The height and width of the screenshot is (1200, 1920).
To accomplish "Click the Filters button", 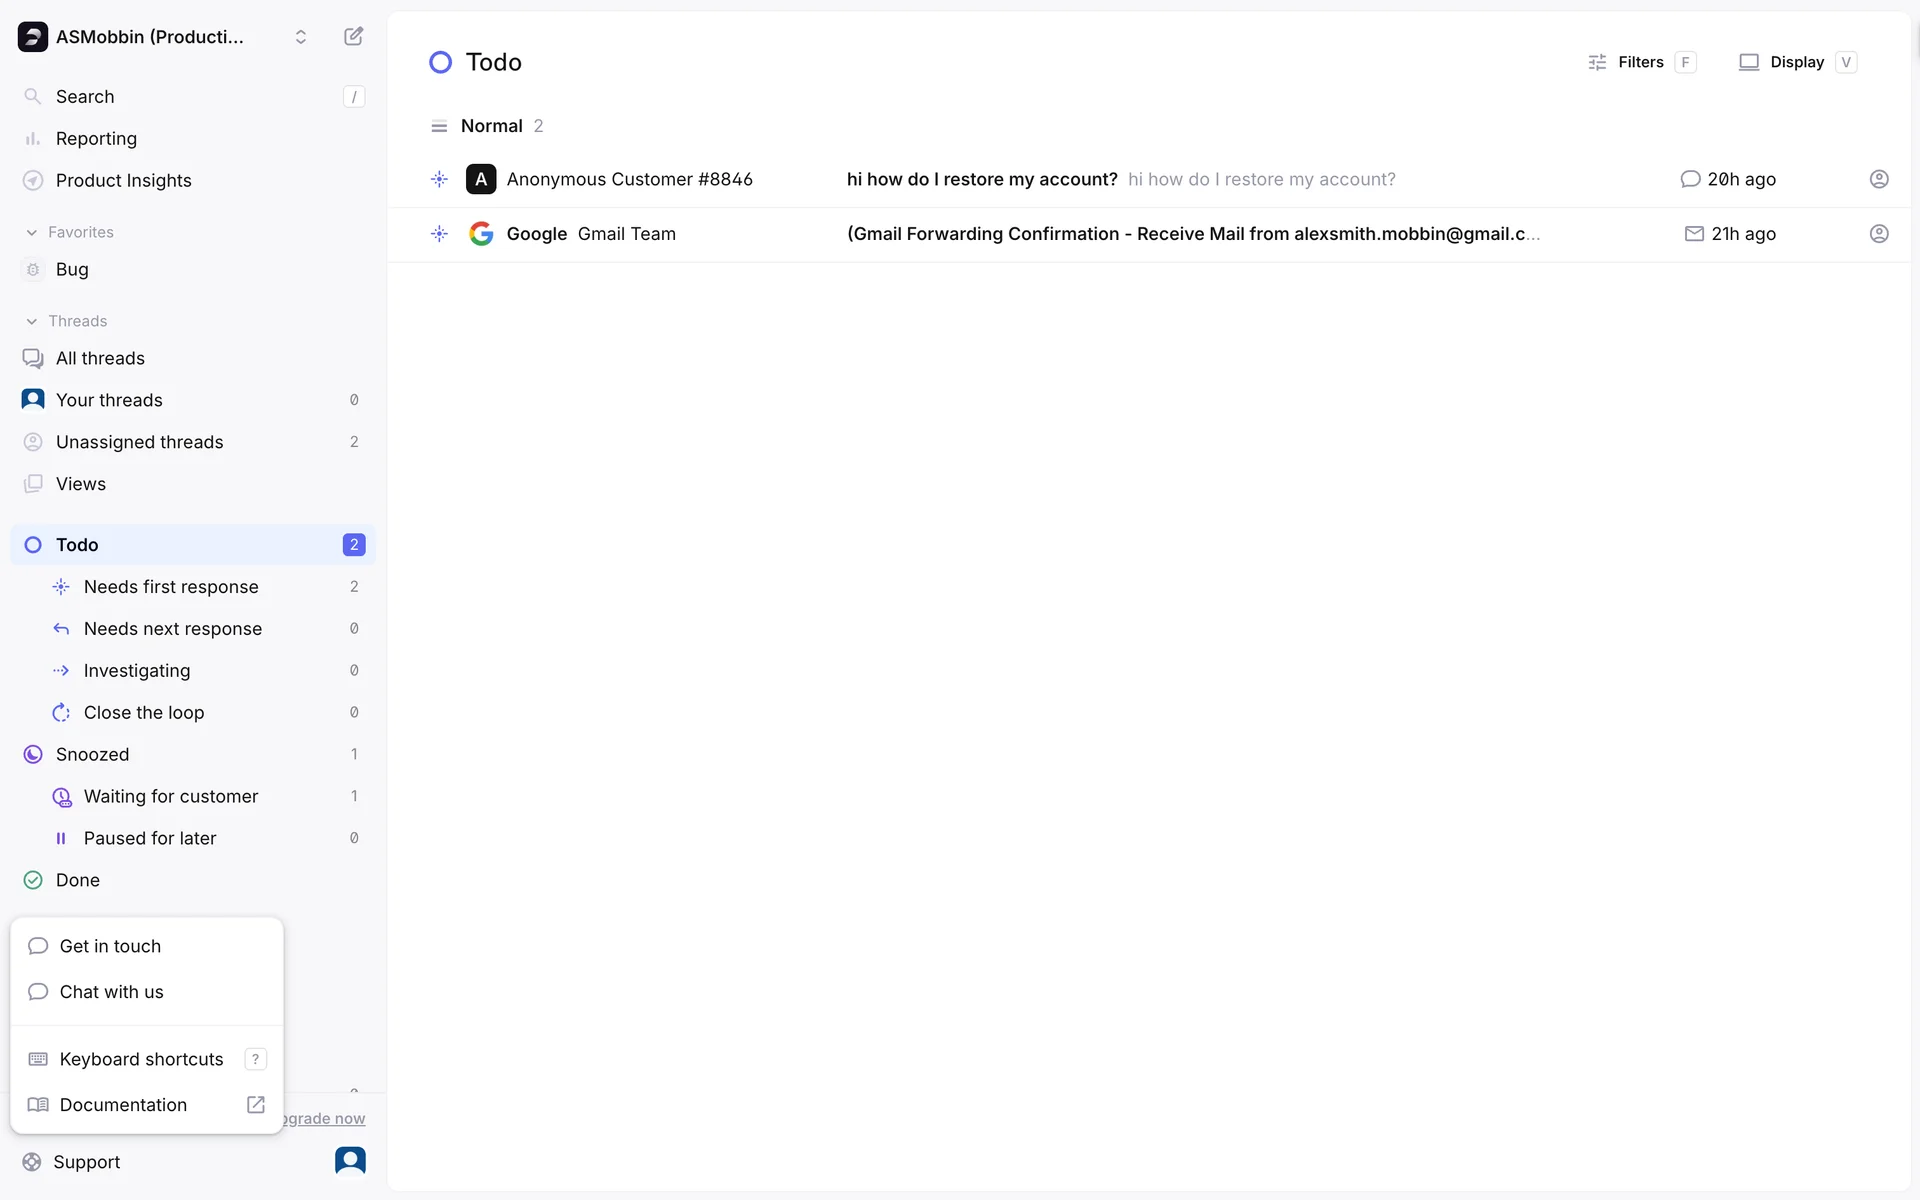I will [1640, 62].
